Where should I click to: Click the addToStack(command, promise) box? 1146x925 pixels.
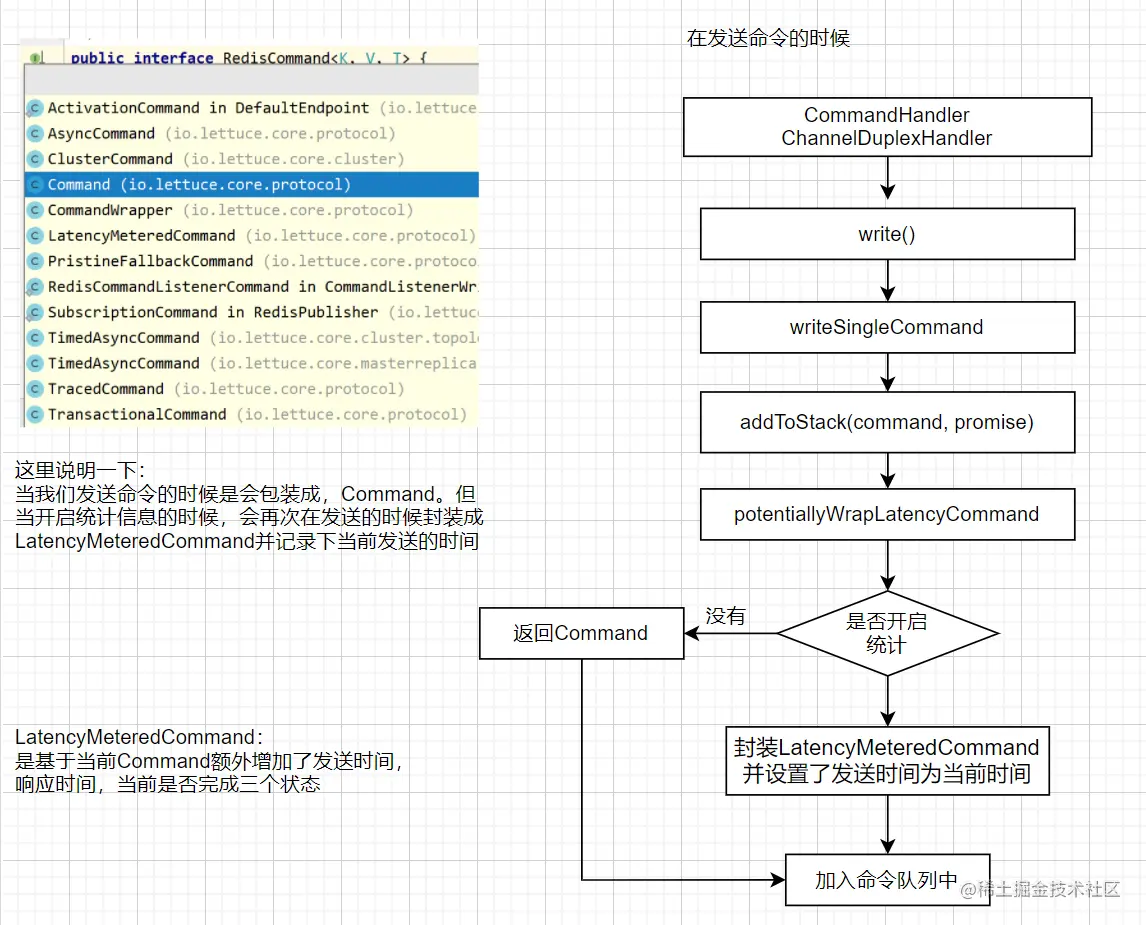click(x=886, y=421)
